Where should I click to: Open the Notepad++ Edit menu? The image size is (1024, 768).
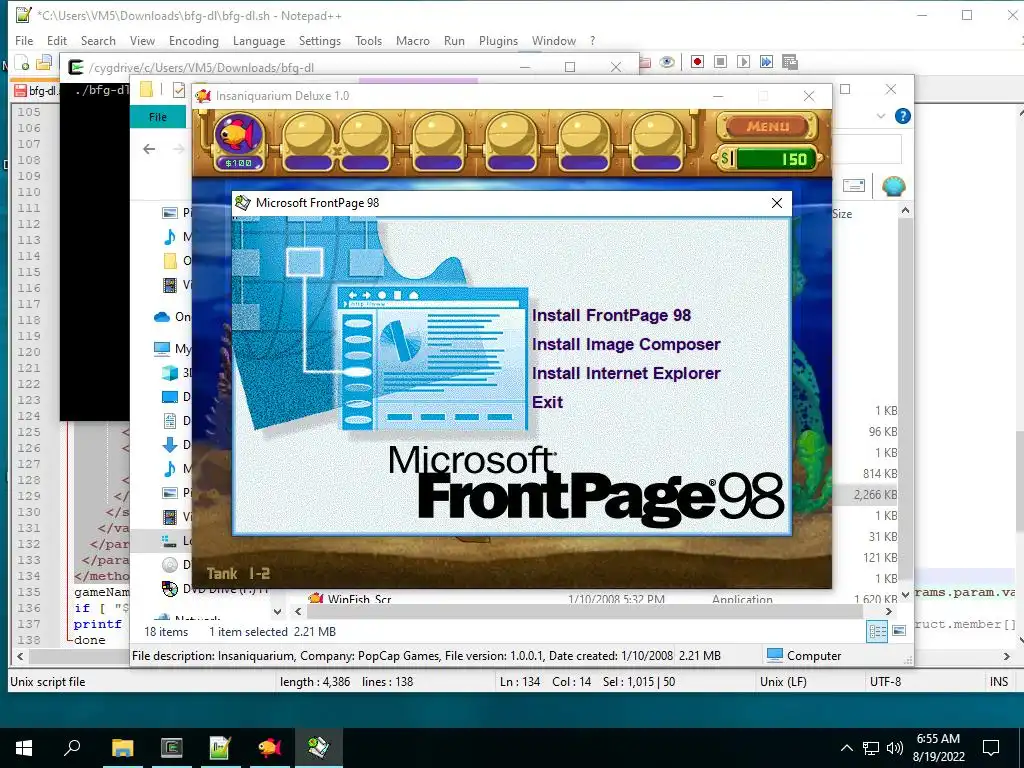tap(57, 40)
